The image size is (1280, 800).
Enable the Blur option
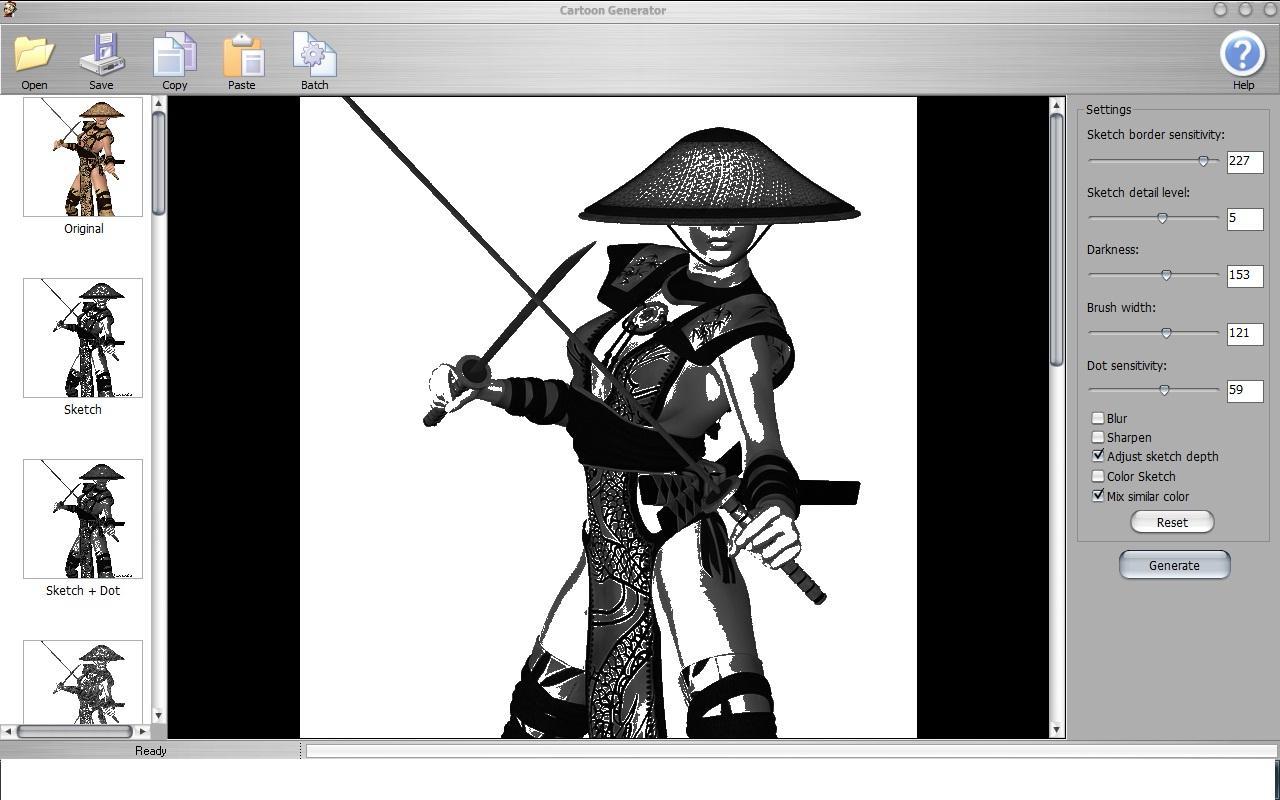point(1097,418)
